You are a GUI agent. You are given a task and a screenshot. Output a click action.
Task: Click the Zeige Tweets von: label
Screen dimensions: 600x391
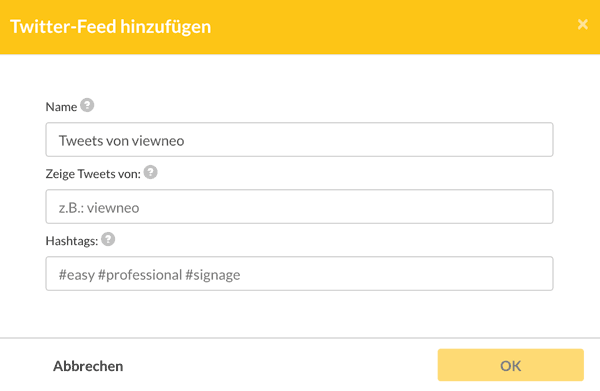(93, 174)
